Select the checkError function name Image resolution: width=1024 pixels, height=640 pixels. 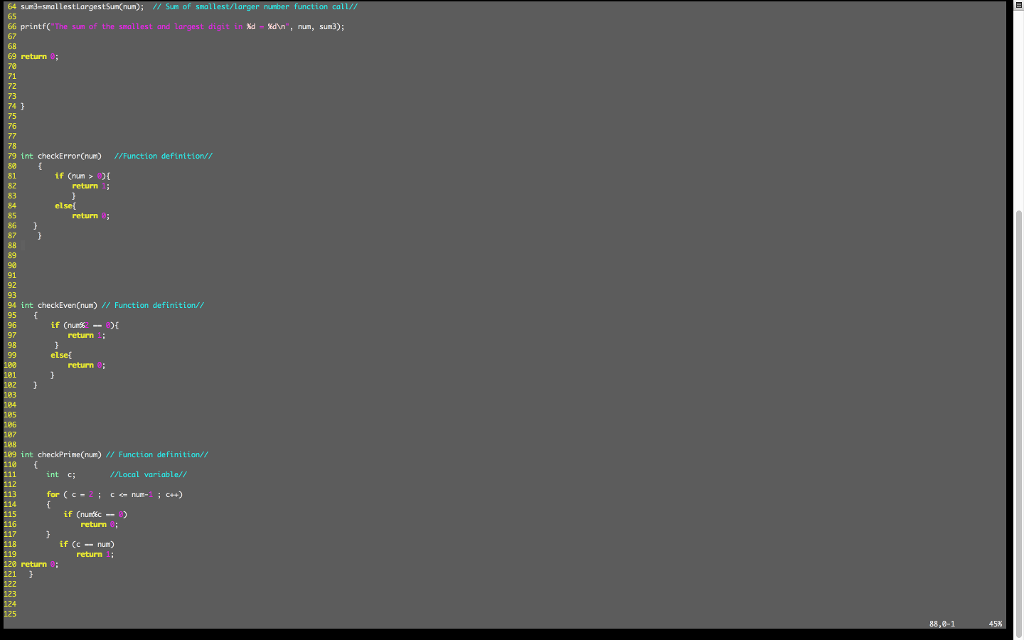pos(53,155)
